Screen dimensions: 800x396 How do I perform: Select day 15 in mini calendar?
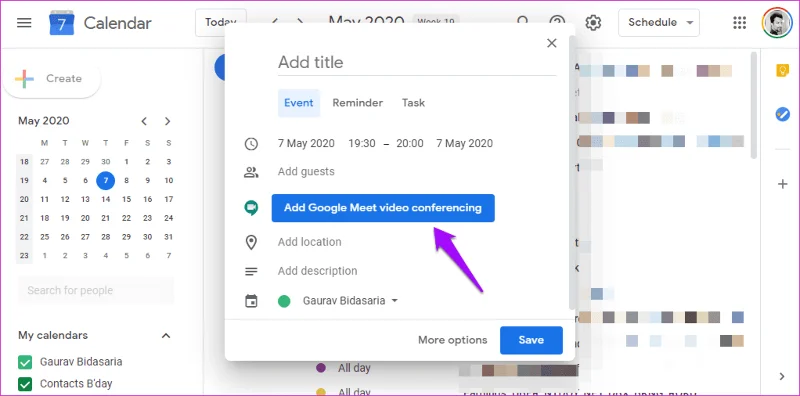tap(127, 200)
